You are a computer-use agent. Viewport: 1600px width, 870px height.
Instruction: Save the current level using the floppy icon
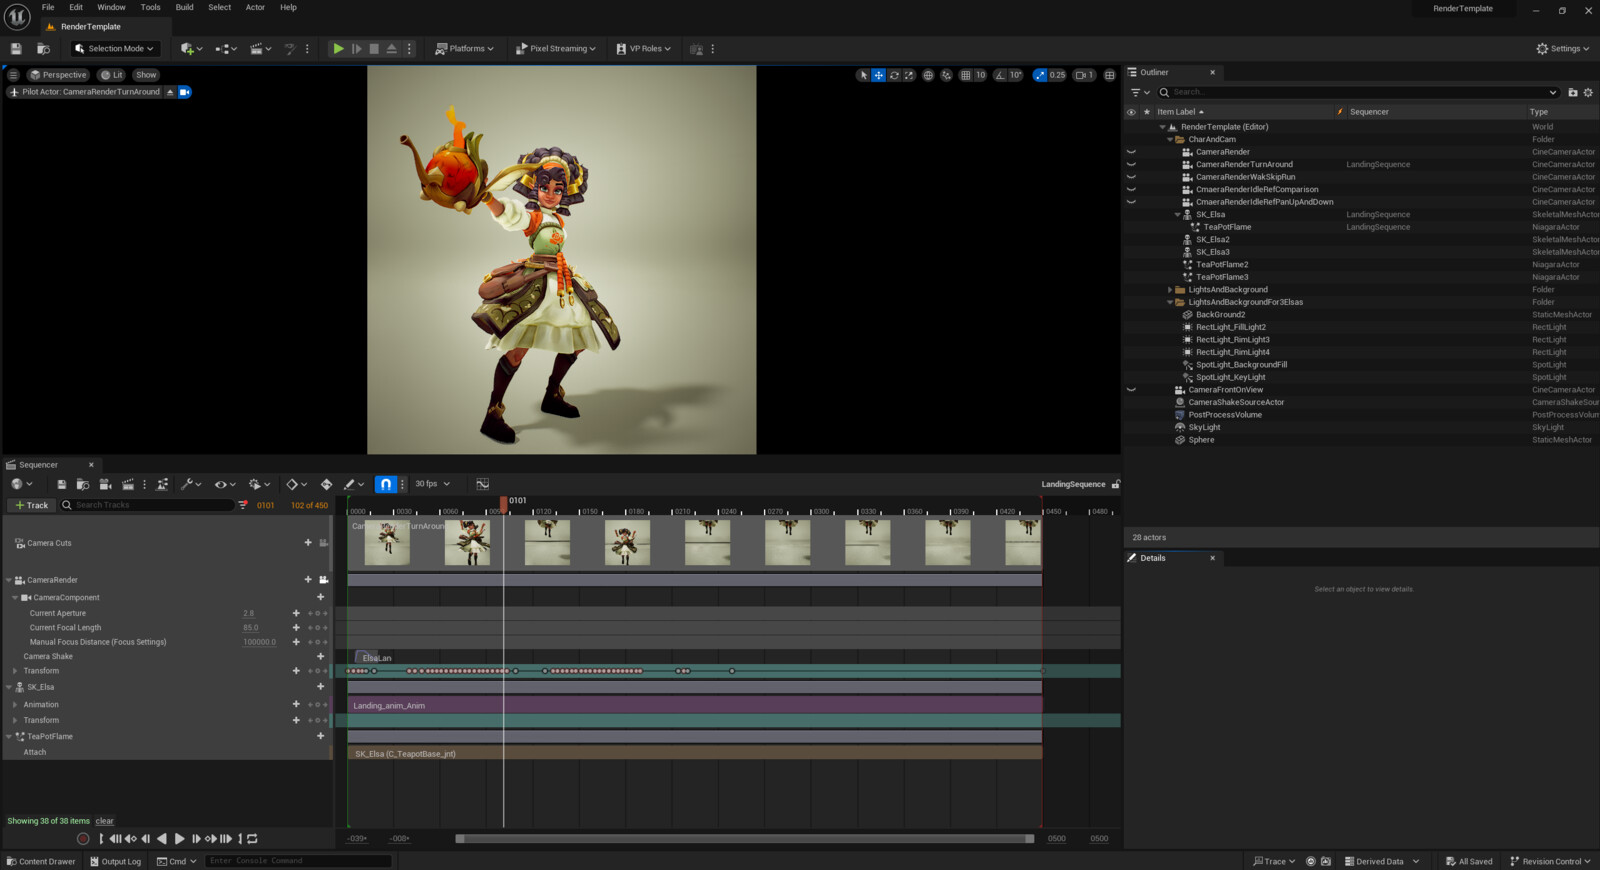[16, 48]
